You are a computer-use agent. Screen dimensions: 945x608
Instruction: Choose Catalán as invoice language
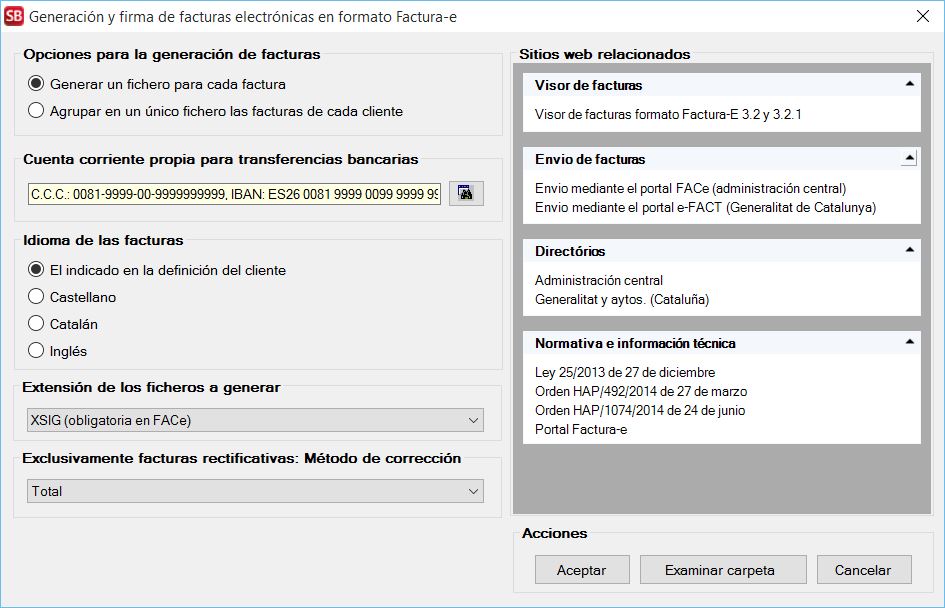point(37,324)
